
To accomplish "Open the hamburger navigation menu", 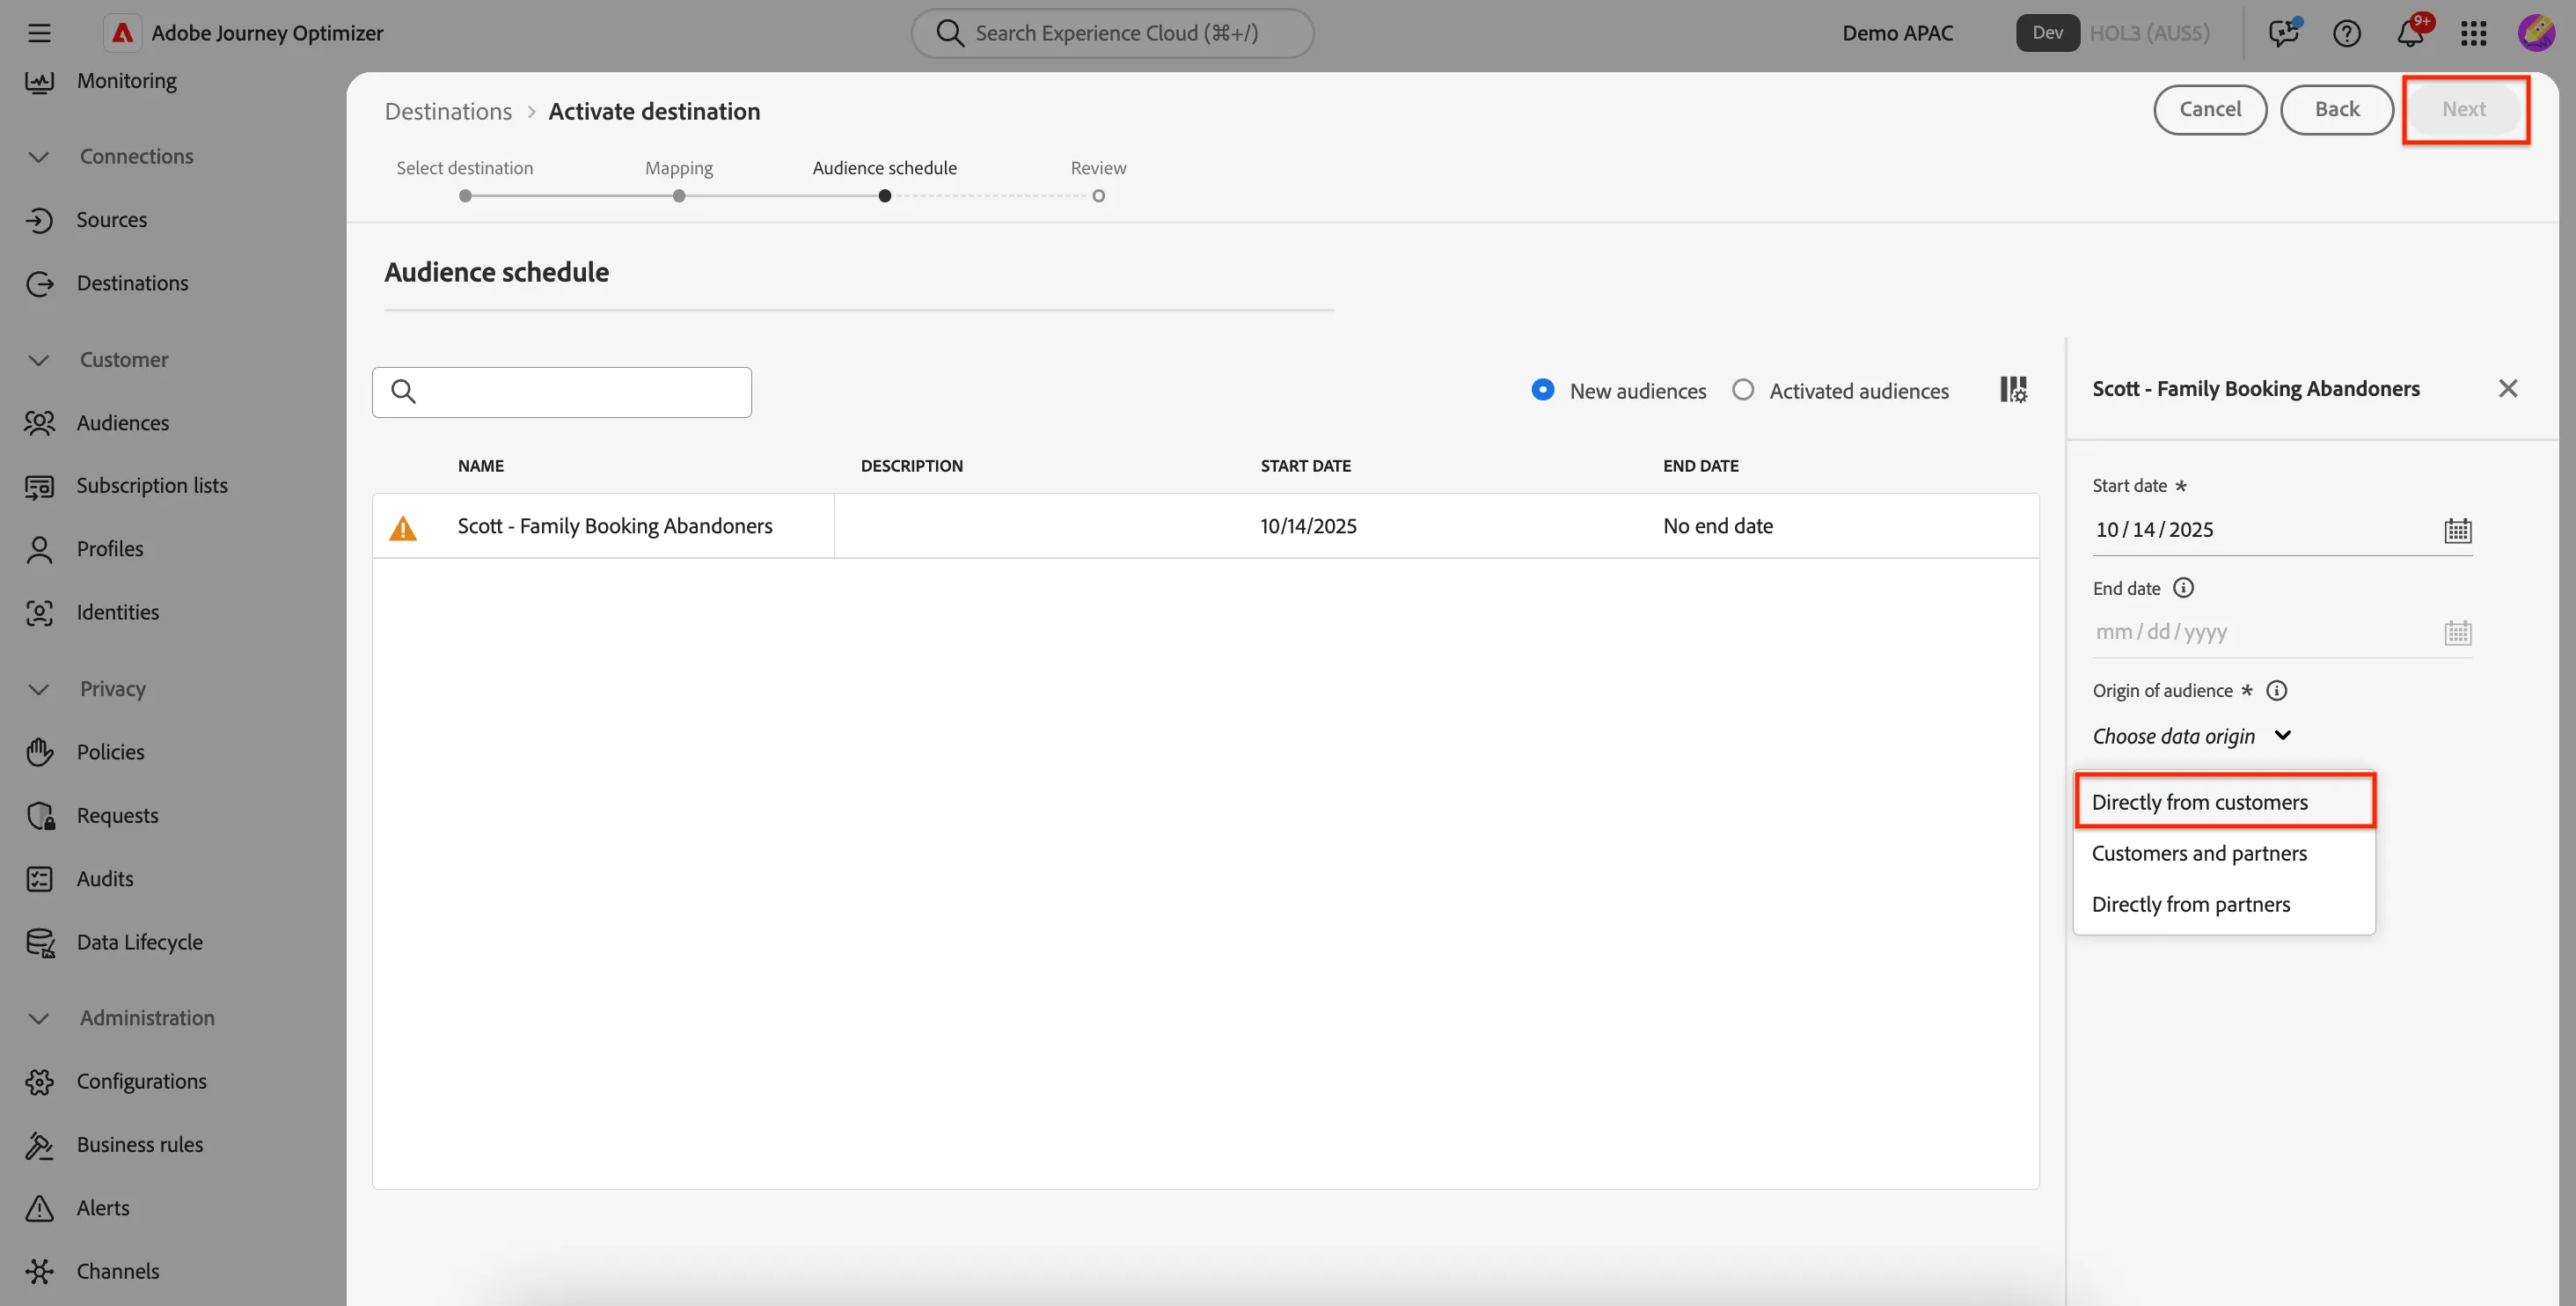I will [x=39, y=33].
